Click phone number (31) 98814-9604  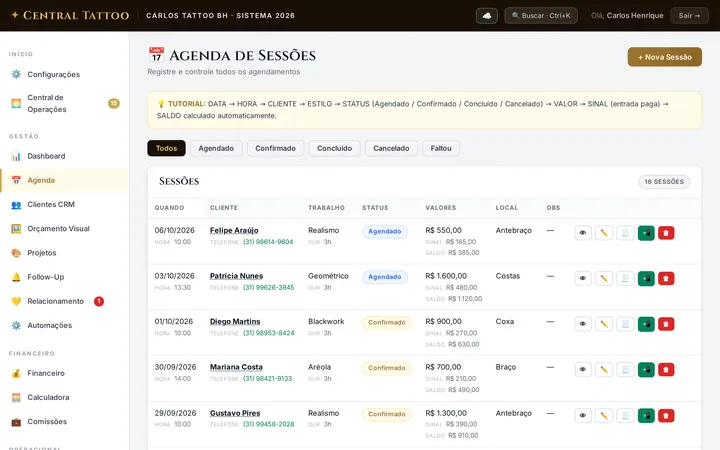[268, 242]
